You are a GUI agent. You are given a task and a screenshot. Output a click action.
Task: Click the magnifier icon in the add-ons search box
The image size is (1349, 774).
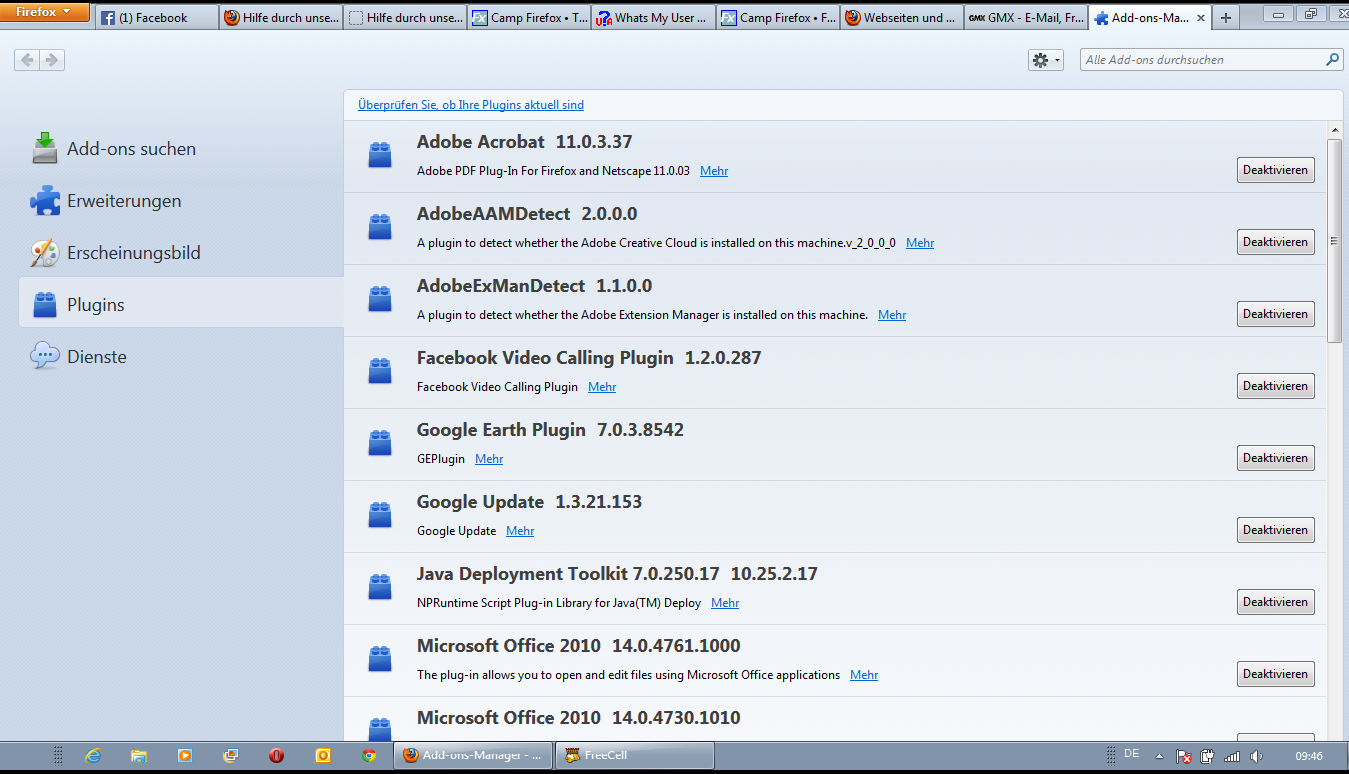point(1332,60)
